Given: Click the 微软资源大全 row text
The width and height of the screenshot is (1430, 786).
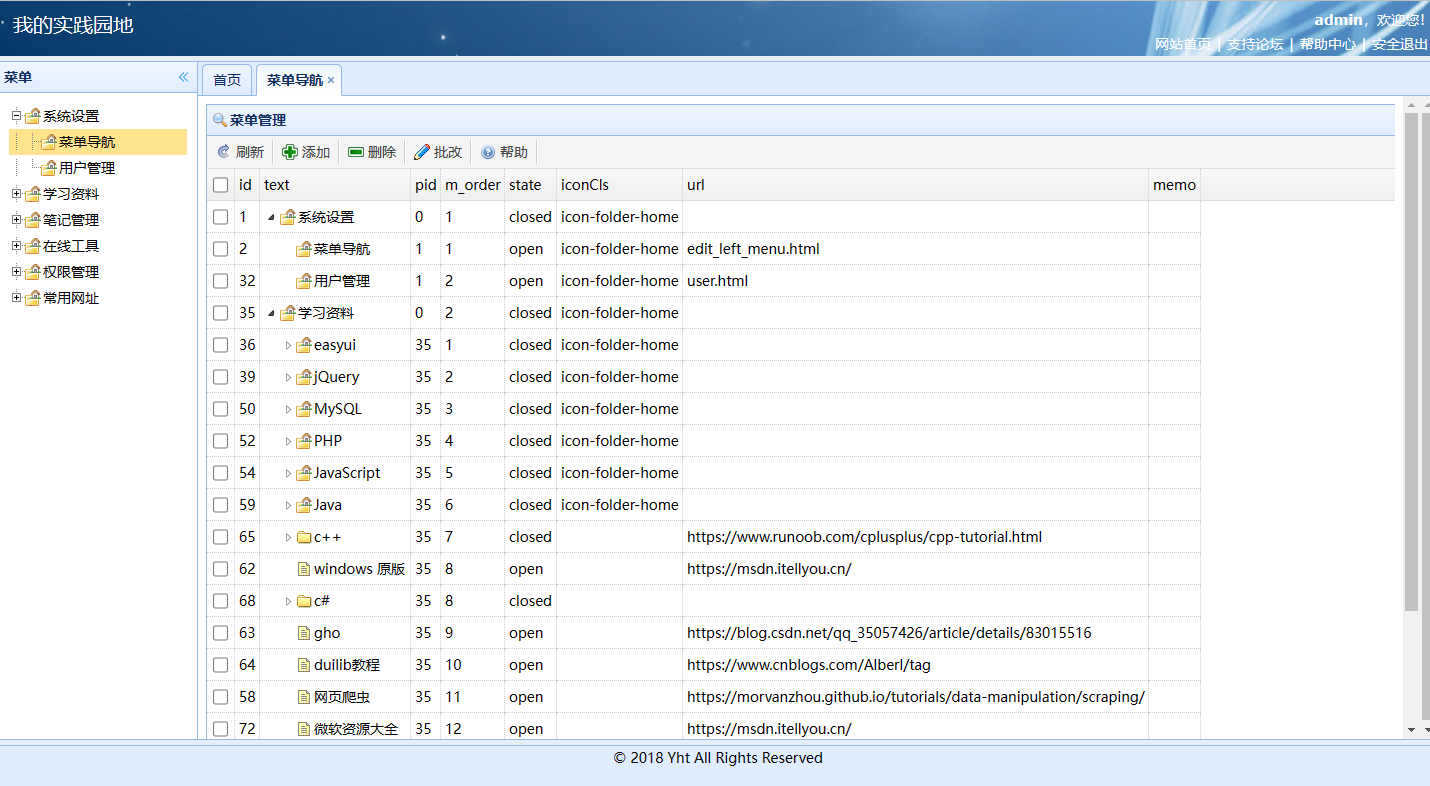Looking at the screenshot, I should pos(356,729).
